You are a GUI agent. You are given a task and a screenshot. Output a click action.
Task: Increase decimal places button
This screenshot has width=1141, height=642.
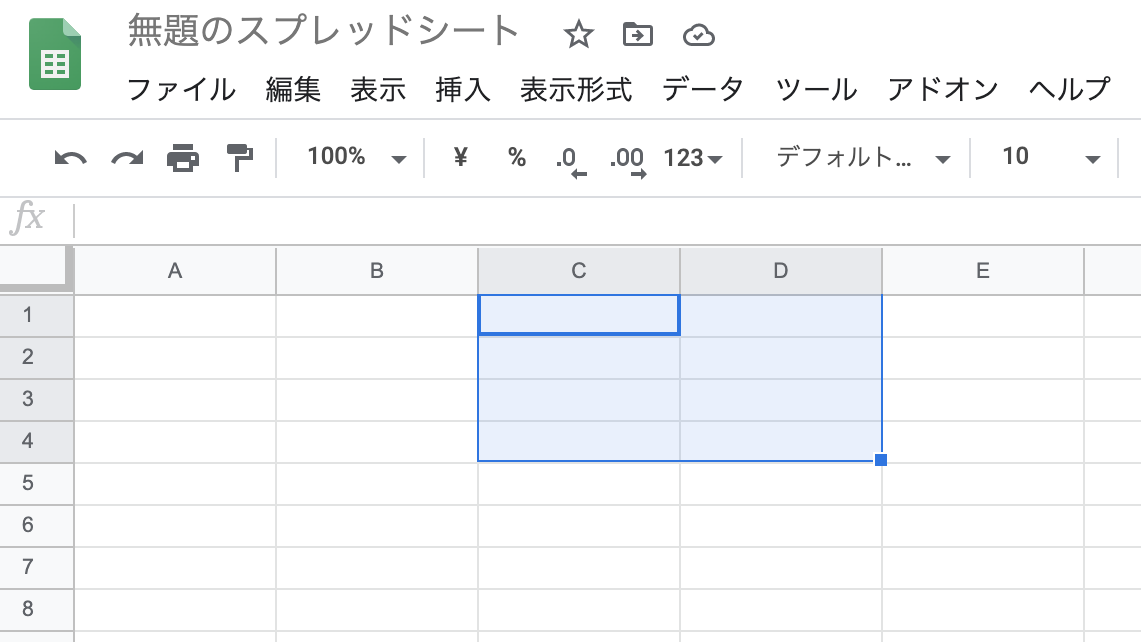pos(627,159)
